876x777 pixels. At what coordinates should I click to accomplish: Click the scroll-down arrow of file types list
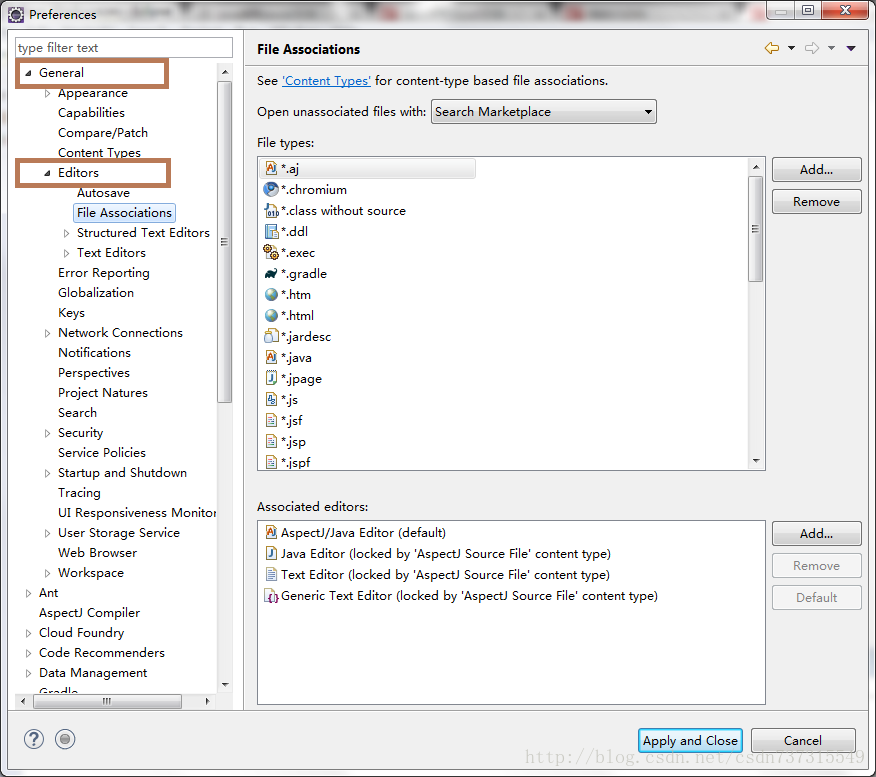click(756, 461)
